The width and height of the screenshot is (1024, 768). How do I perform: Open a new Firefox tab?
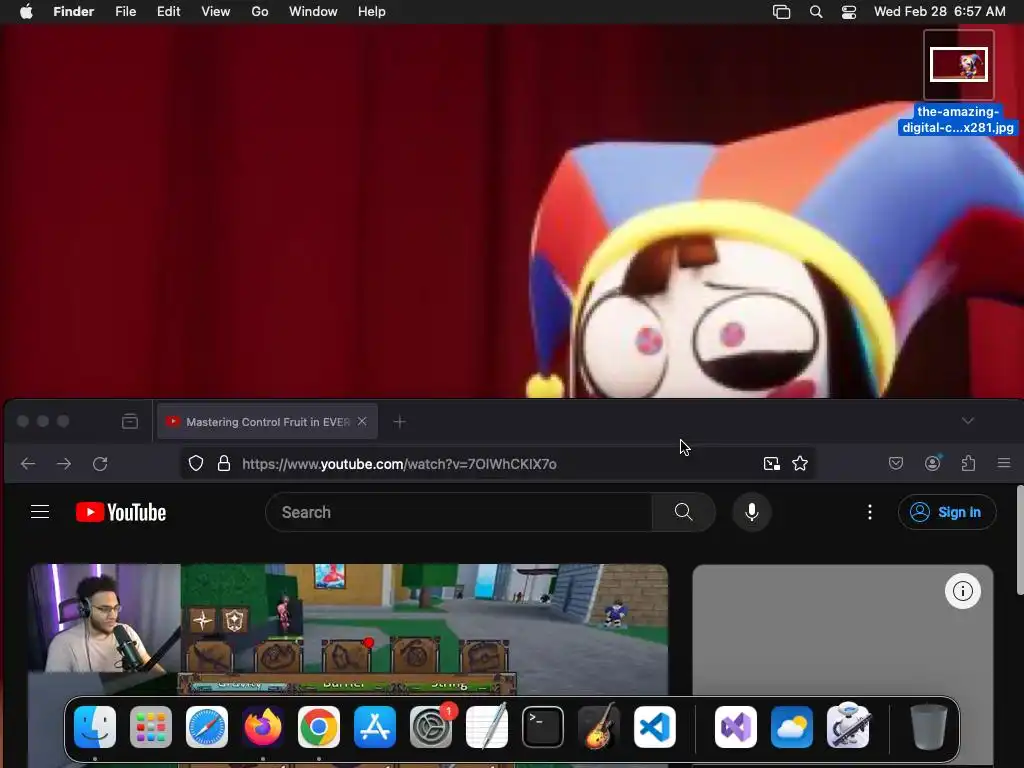coord(400,422)
